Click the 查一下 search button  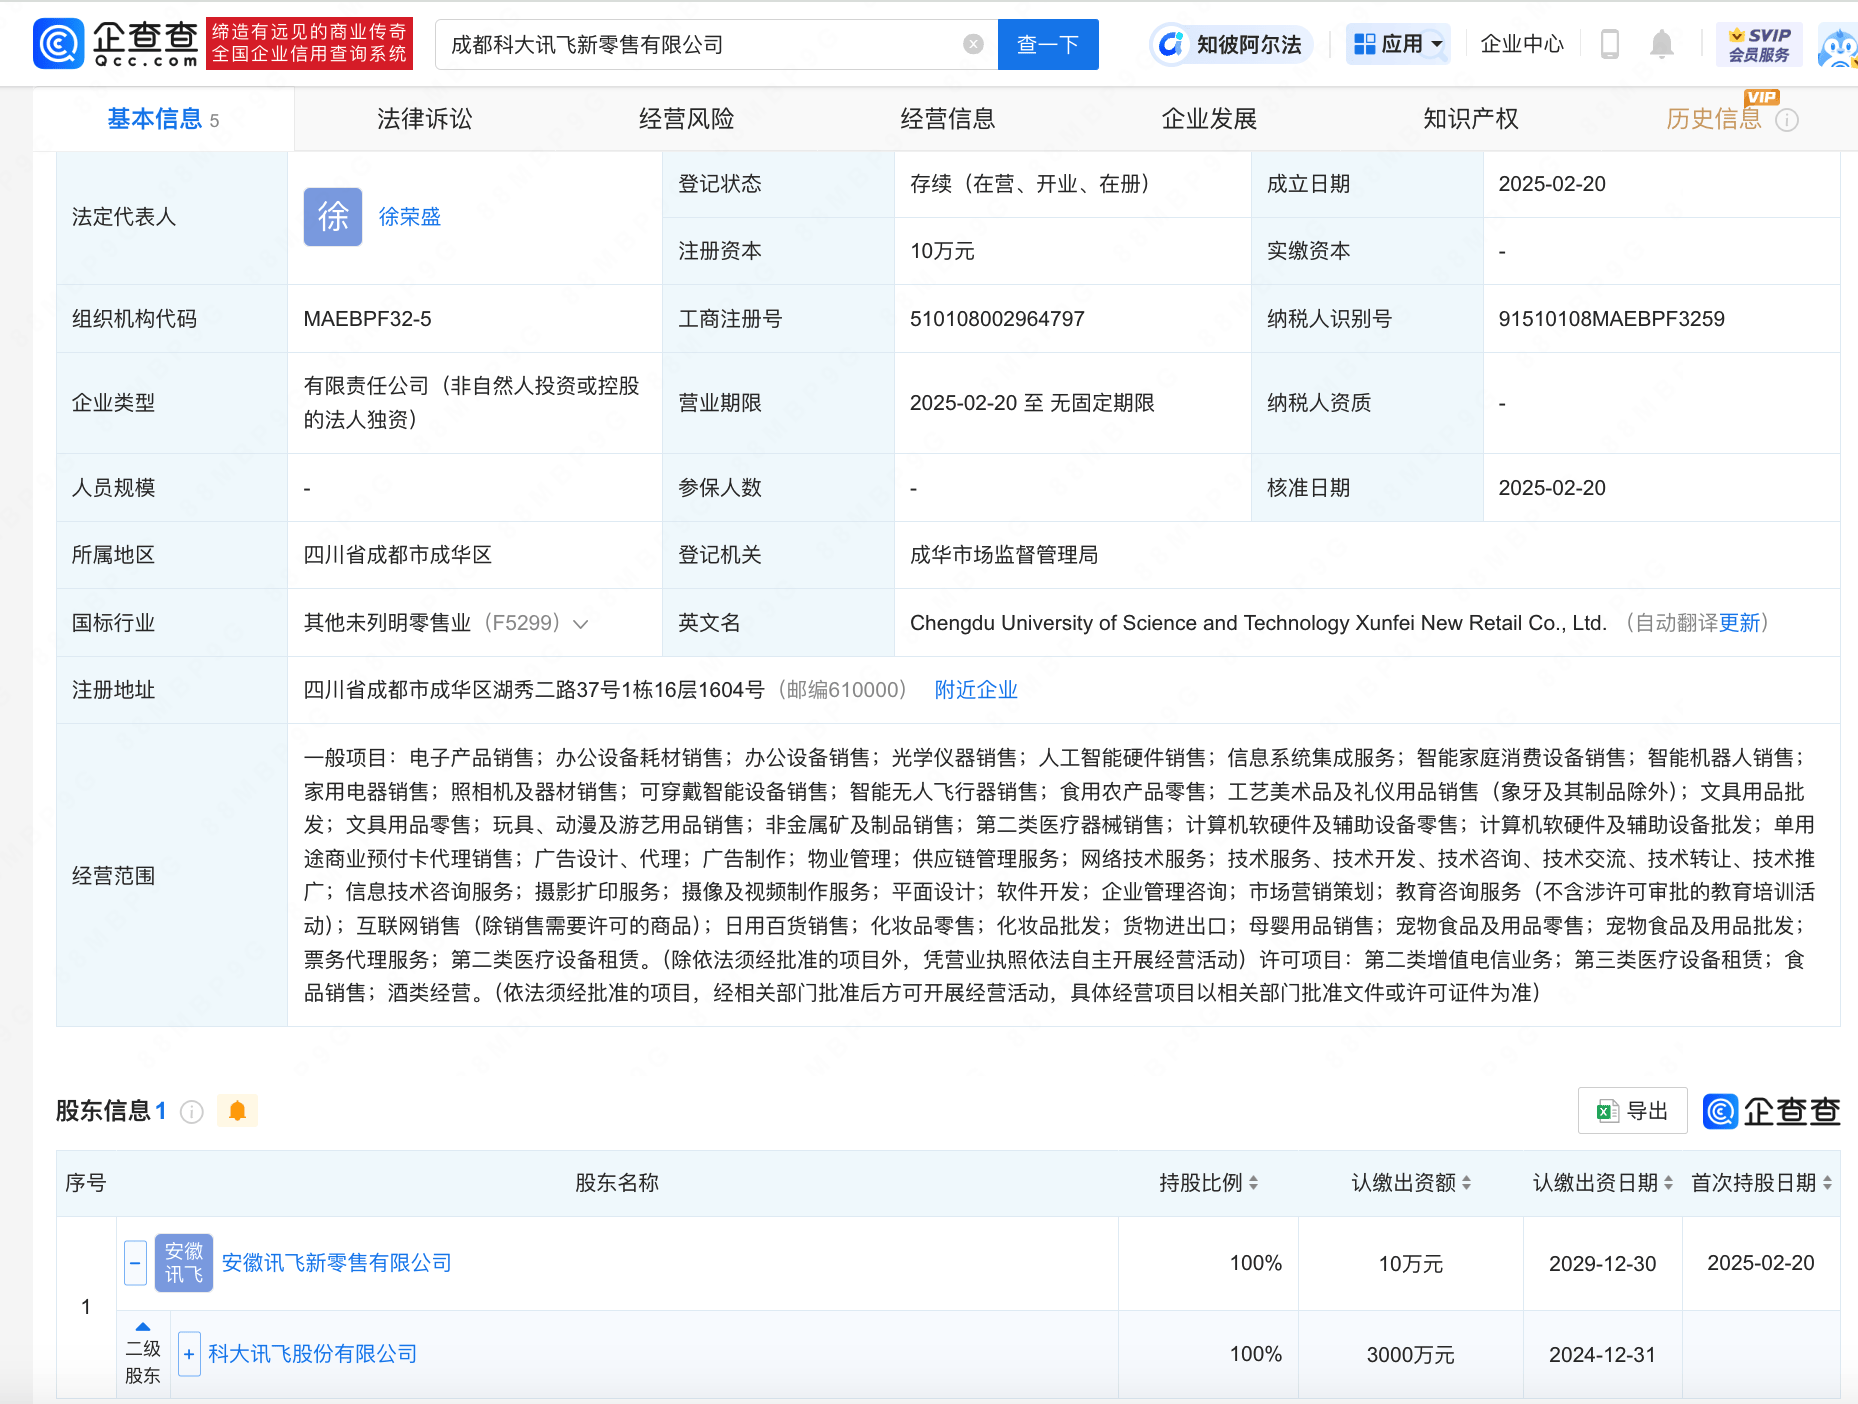pyautogui.click(x=1047, y=44)
